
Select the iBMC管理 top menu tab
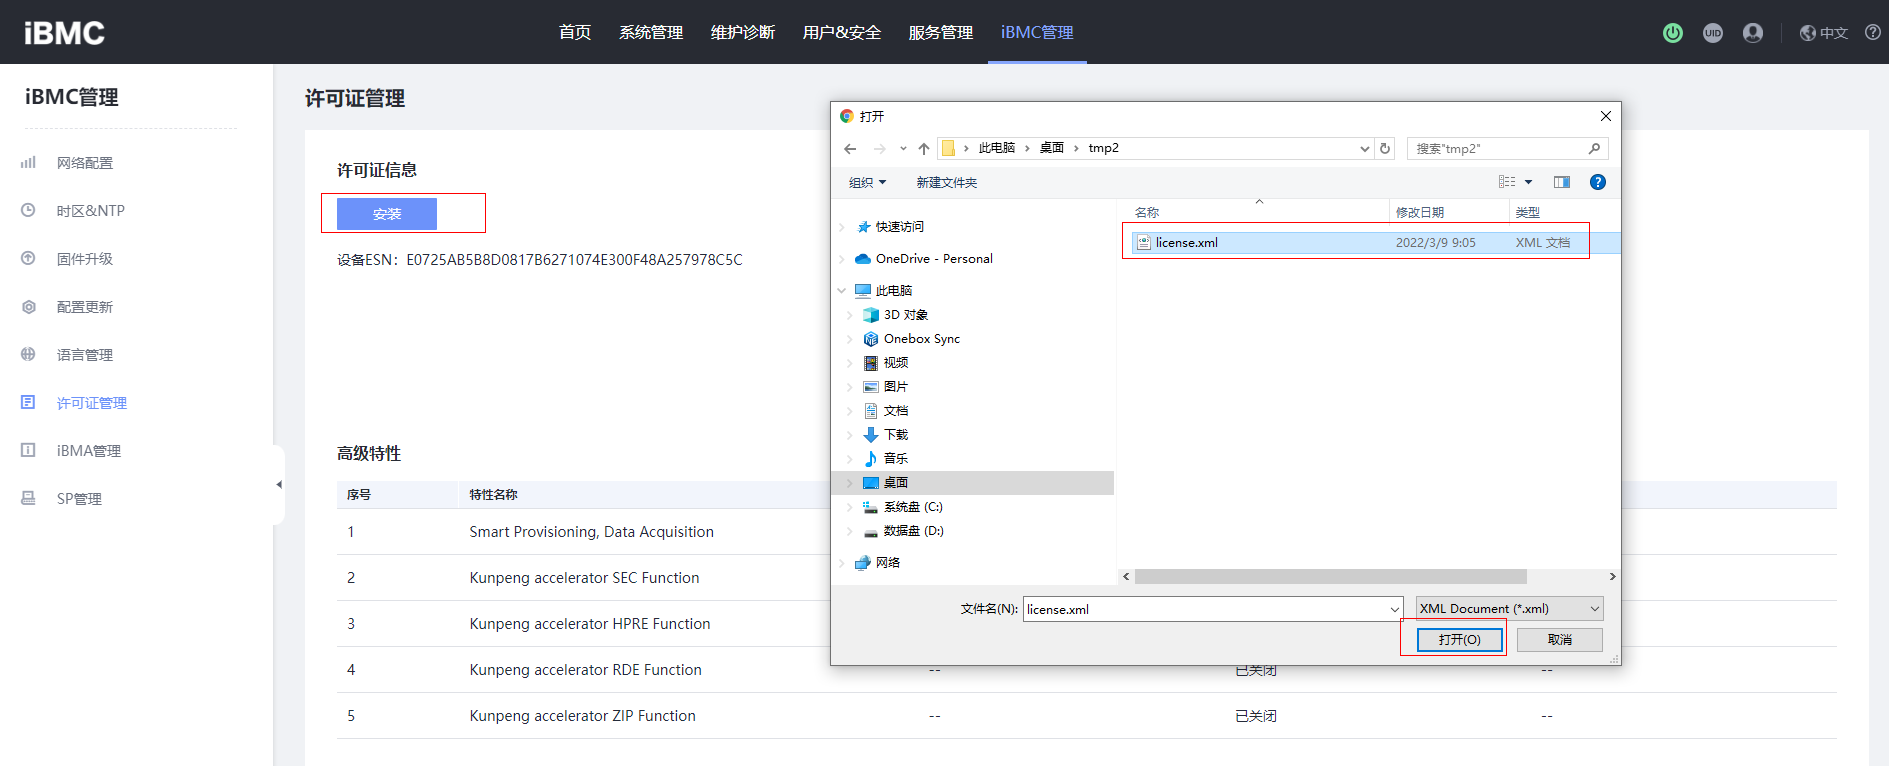(1037, 32)
